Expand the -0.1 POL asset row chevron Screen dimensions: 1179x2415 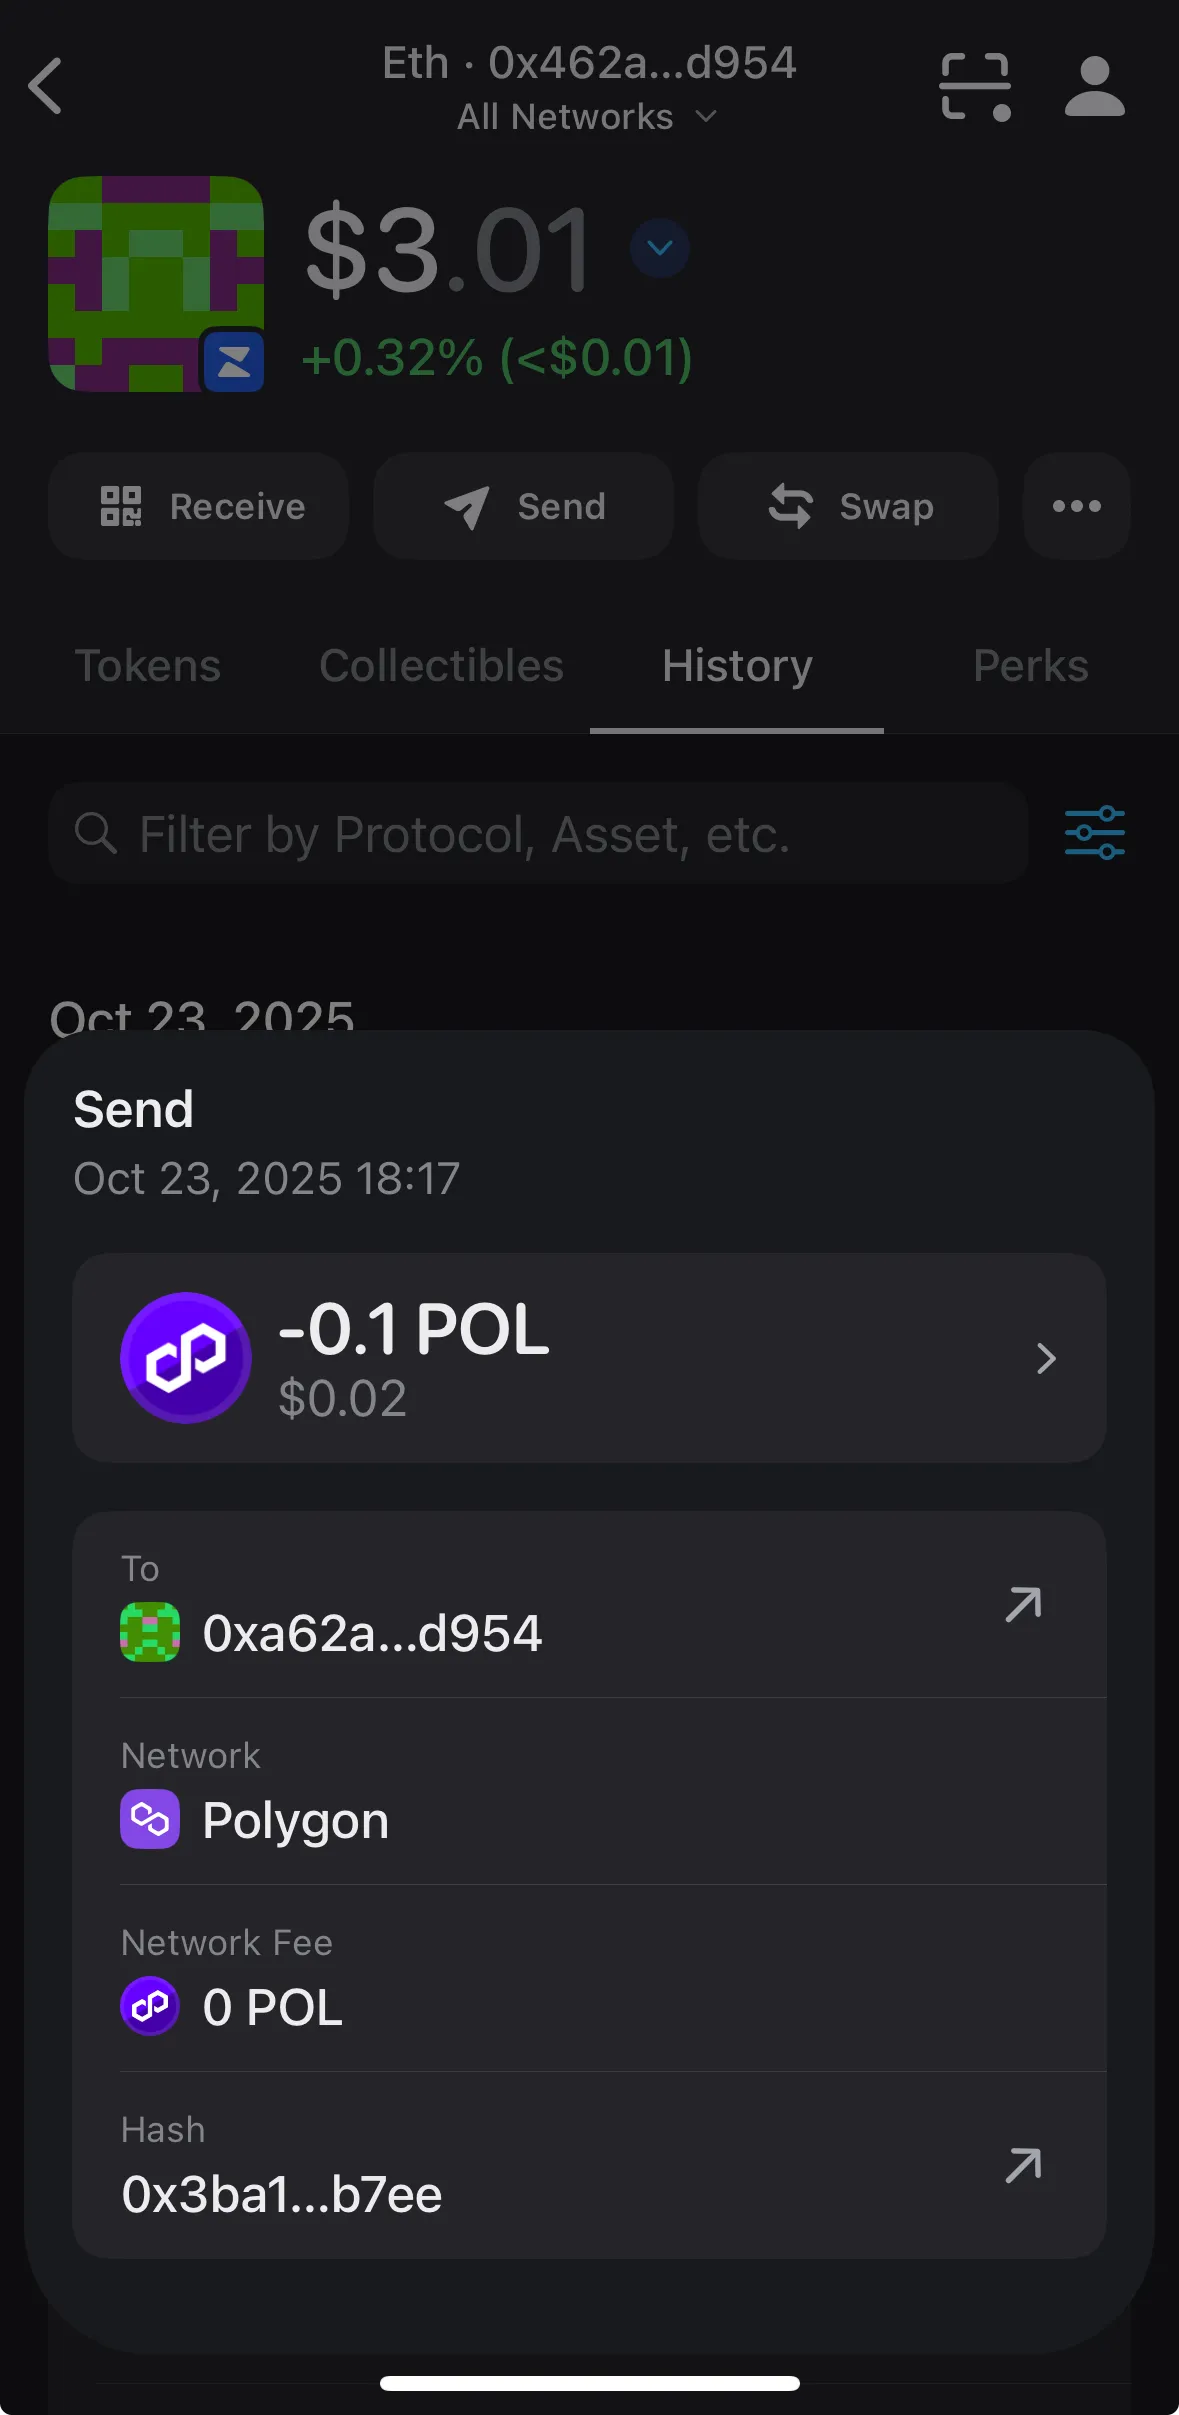(1046, 1358)
